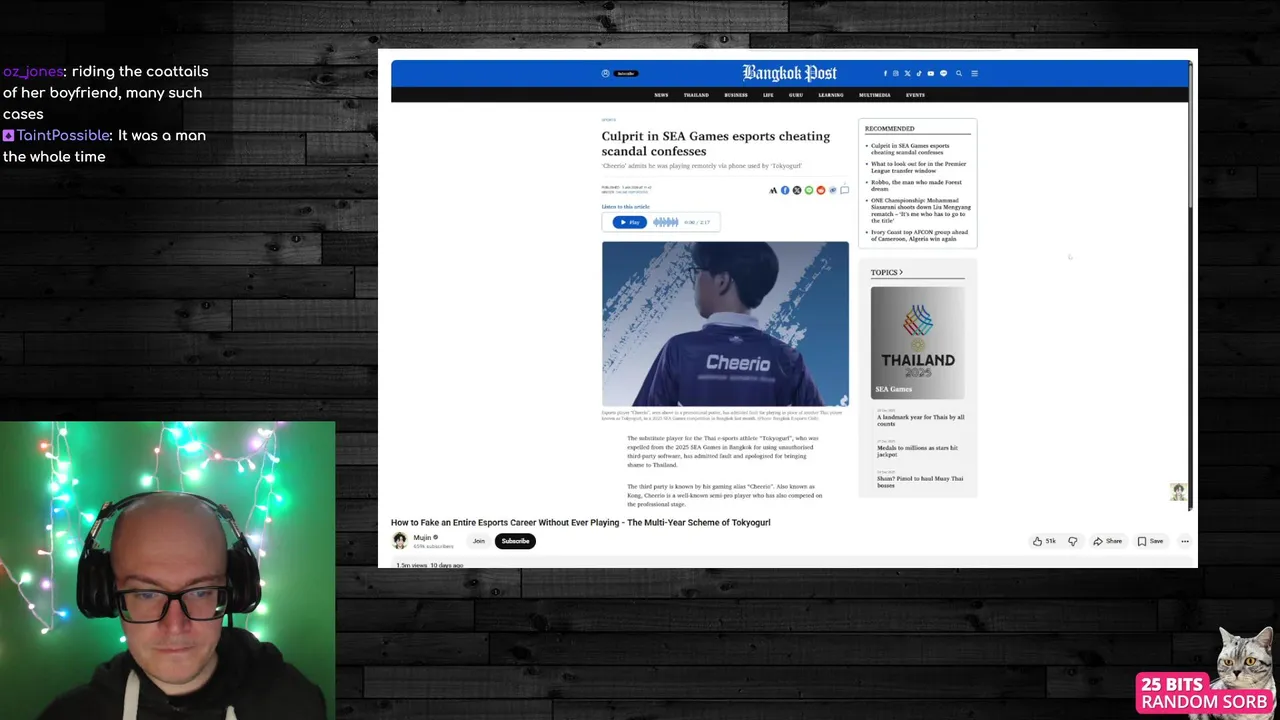
Task: Click the Line messenger header icon
Action: tap(943, 73)
